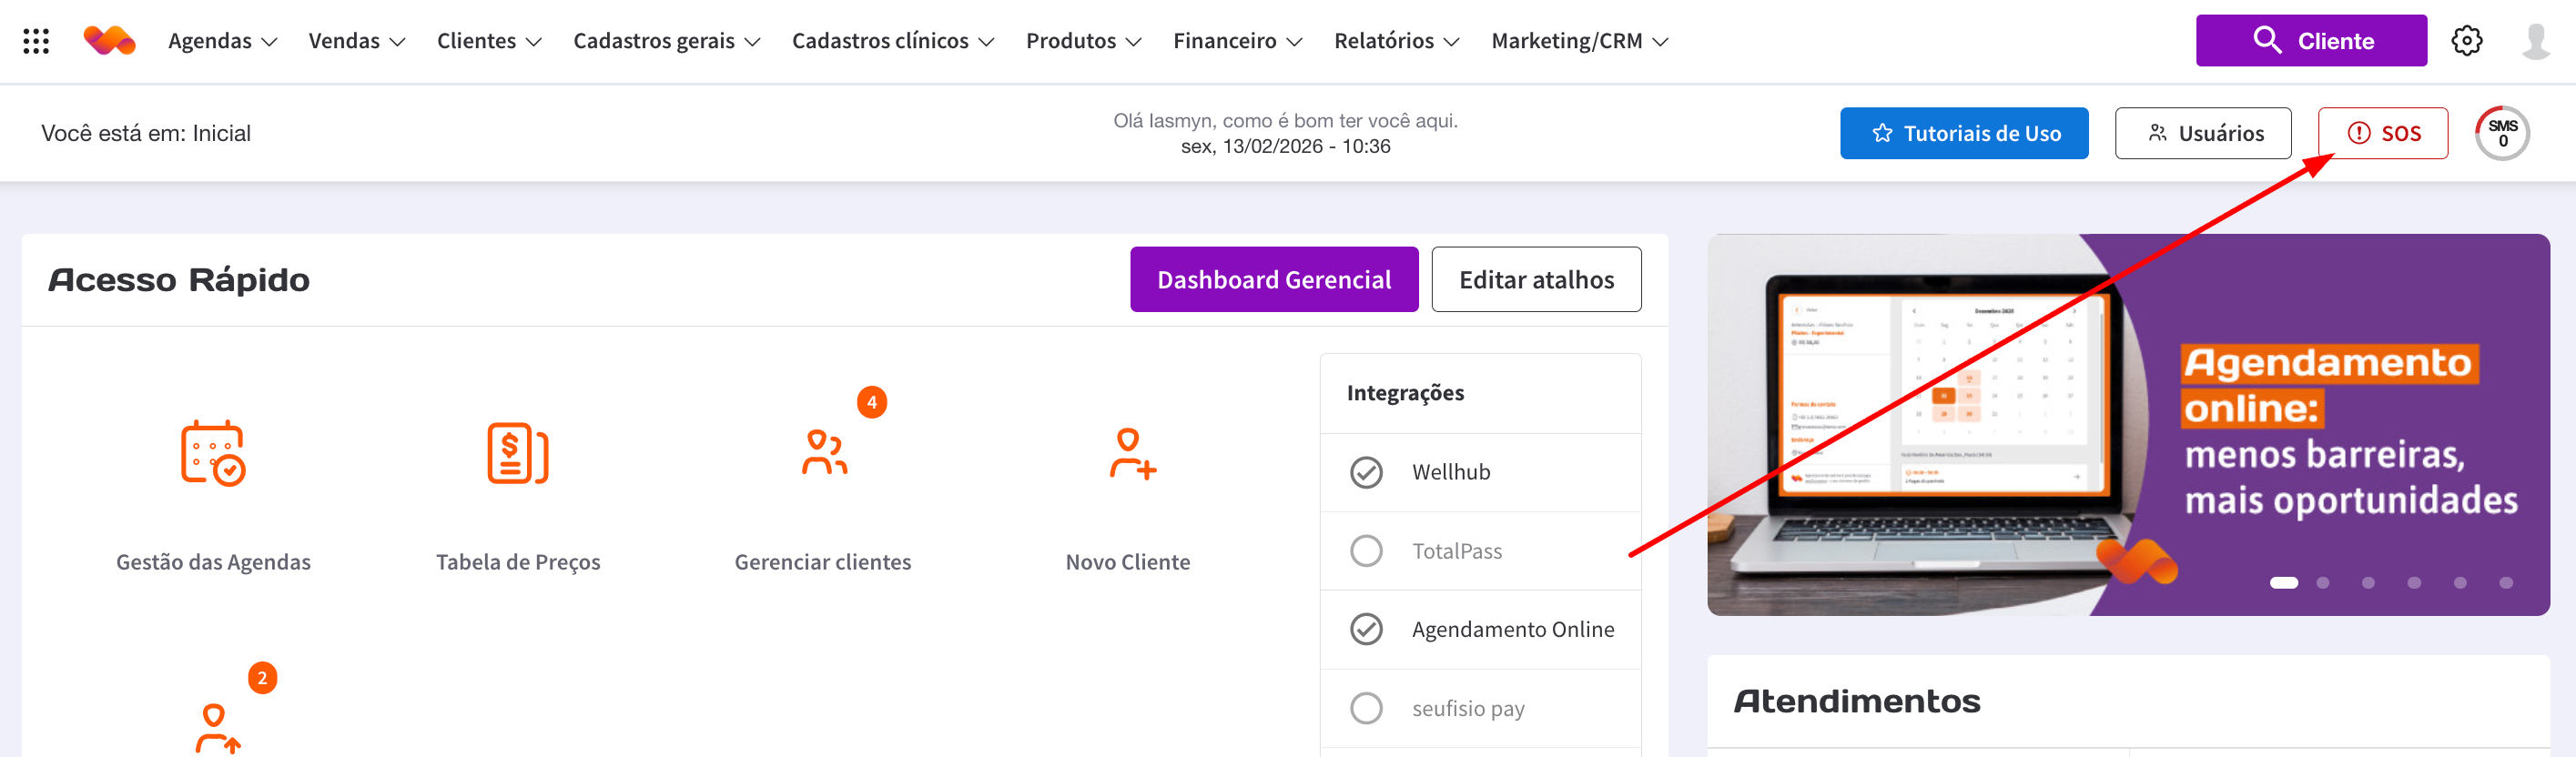Click the orange heart logo
This screenshot has height=757, width=2576.
109,41
